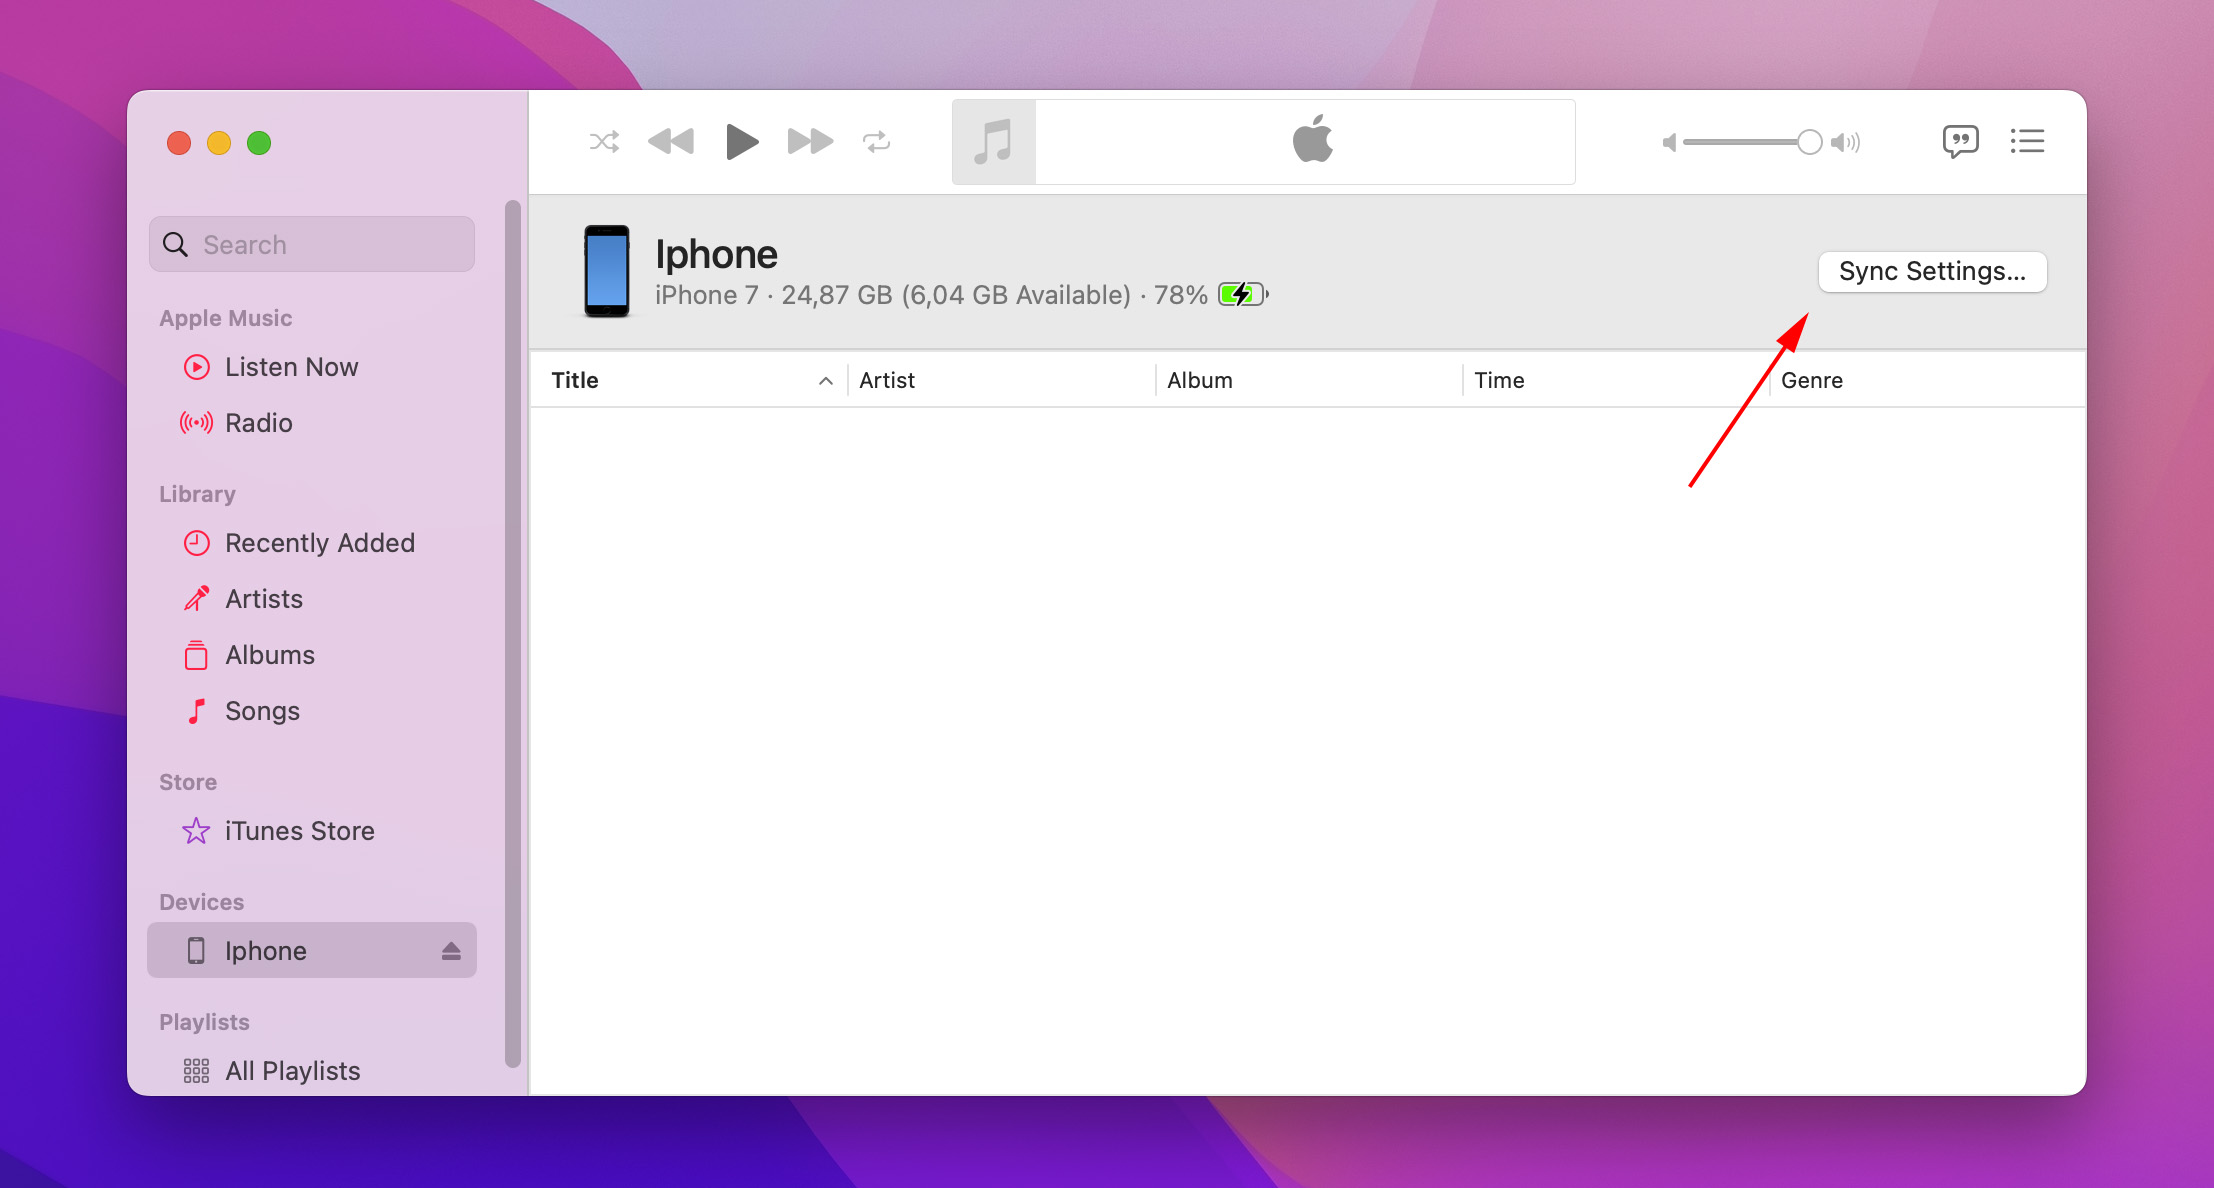
Task: Click the battery charging indicator
Action: pos(1243,295)
